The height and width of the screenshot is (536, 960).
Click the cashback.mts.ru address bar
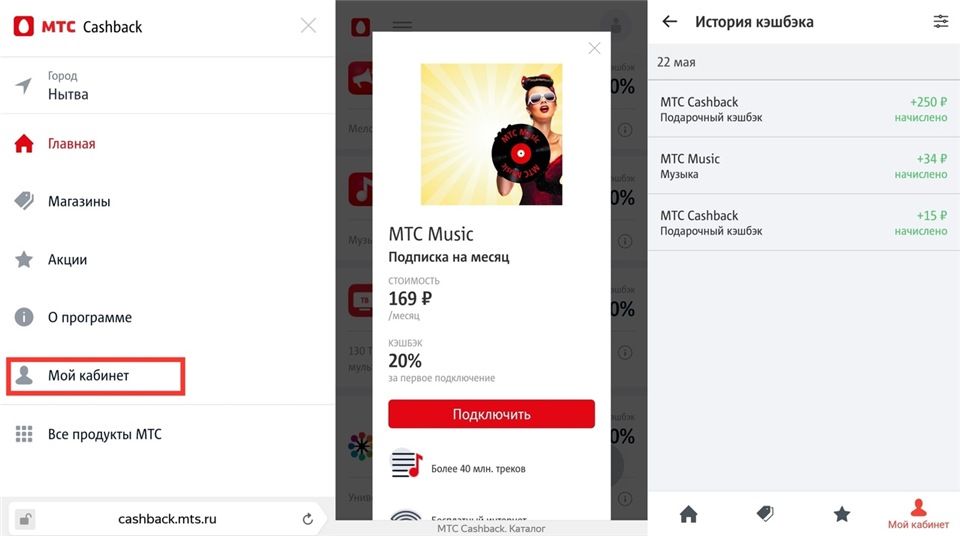[167, 519]
